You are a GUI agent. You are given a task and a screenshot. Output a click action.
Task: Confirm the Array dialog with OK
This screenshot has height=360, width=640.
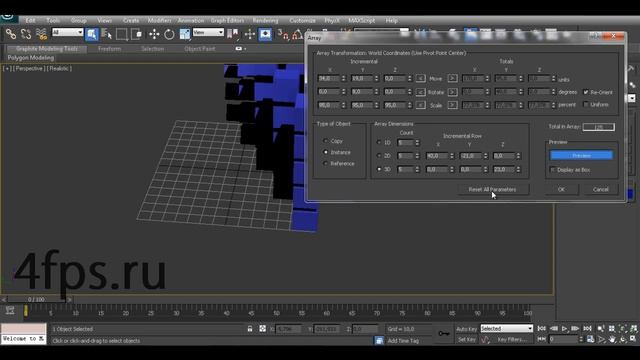click(561, 189)
